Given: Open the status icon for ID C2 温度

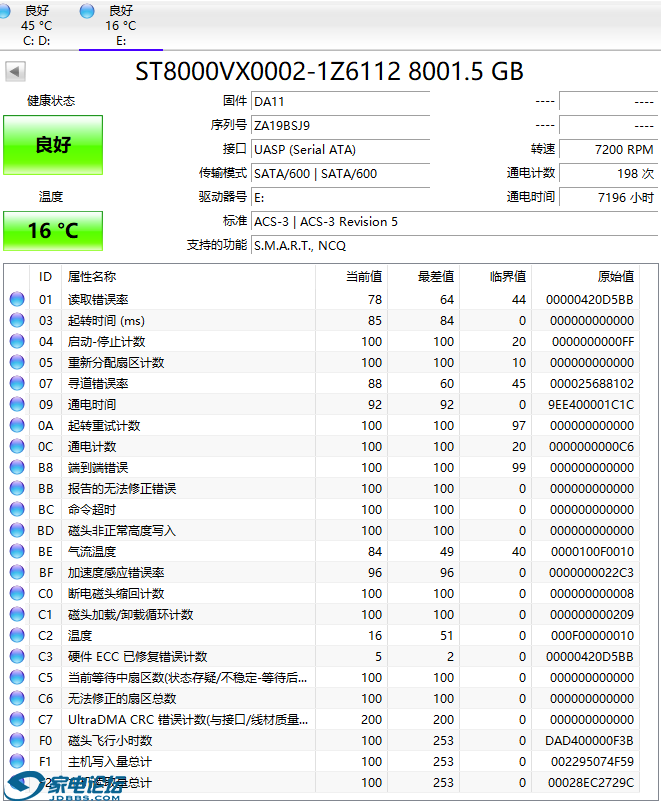Looking at the screenshot, I should (17, 636).
